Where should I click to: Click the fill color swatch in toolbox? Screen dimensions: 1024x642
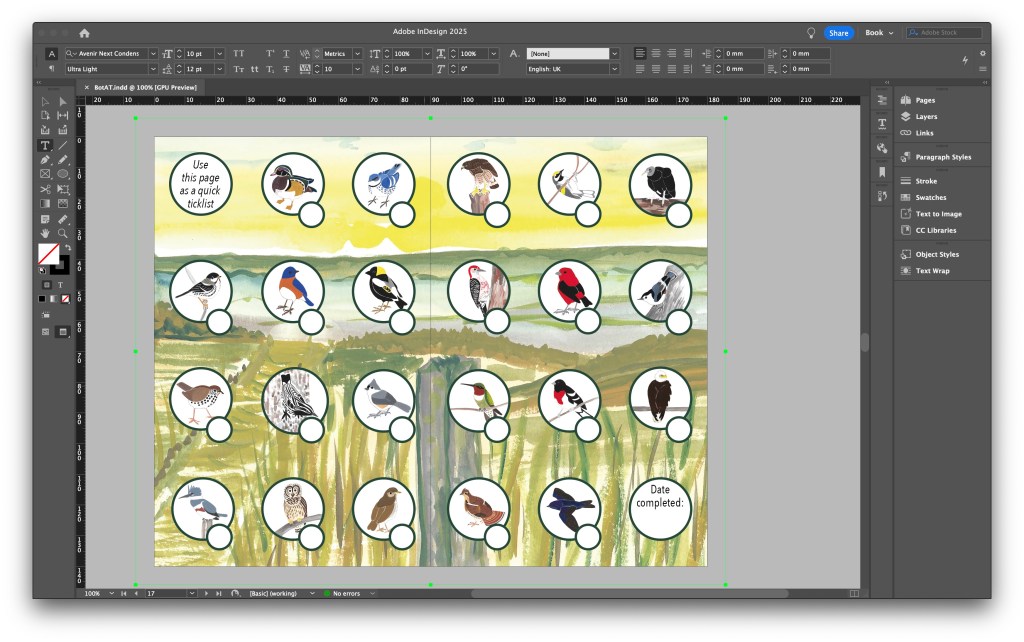[48, 253]
